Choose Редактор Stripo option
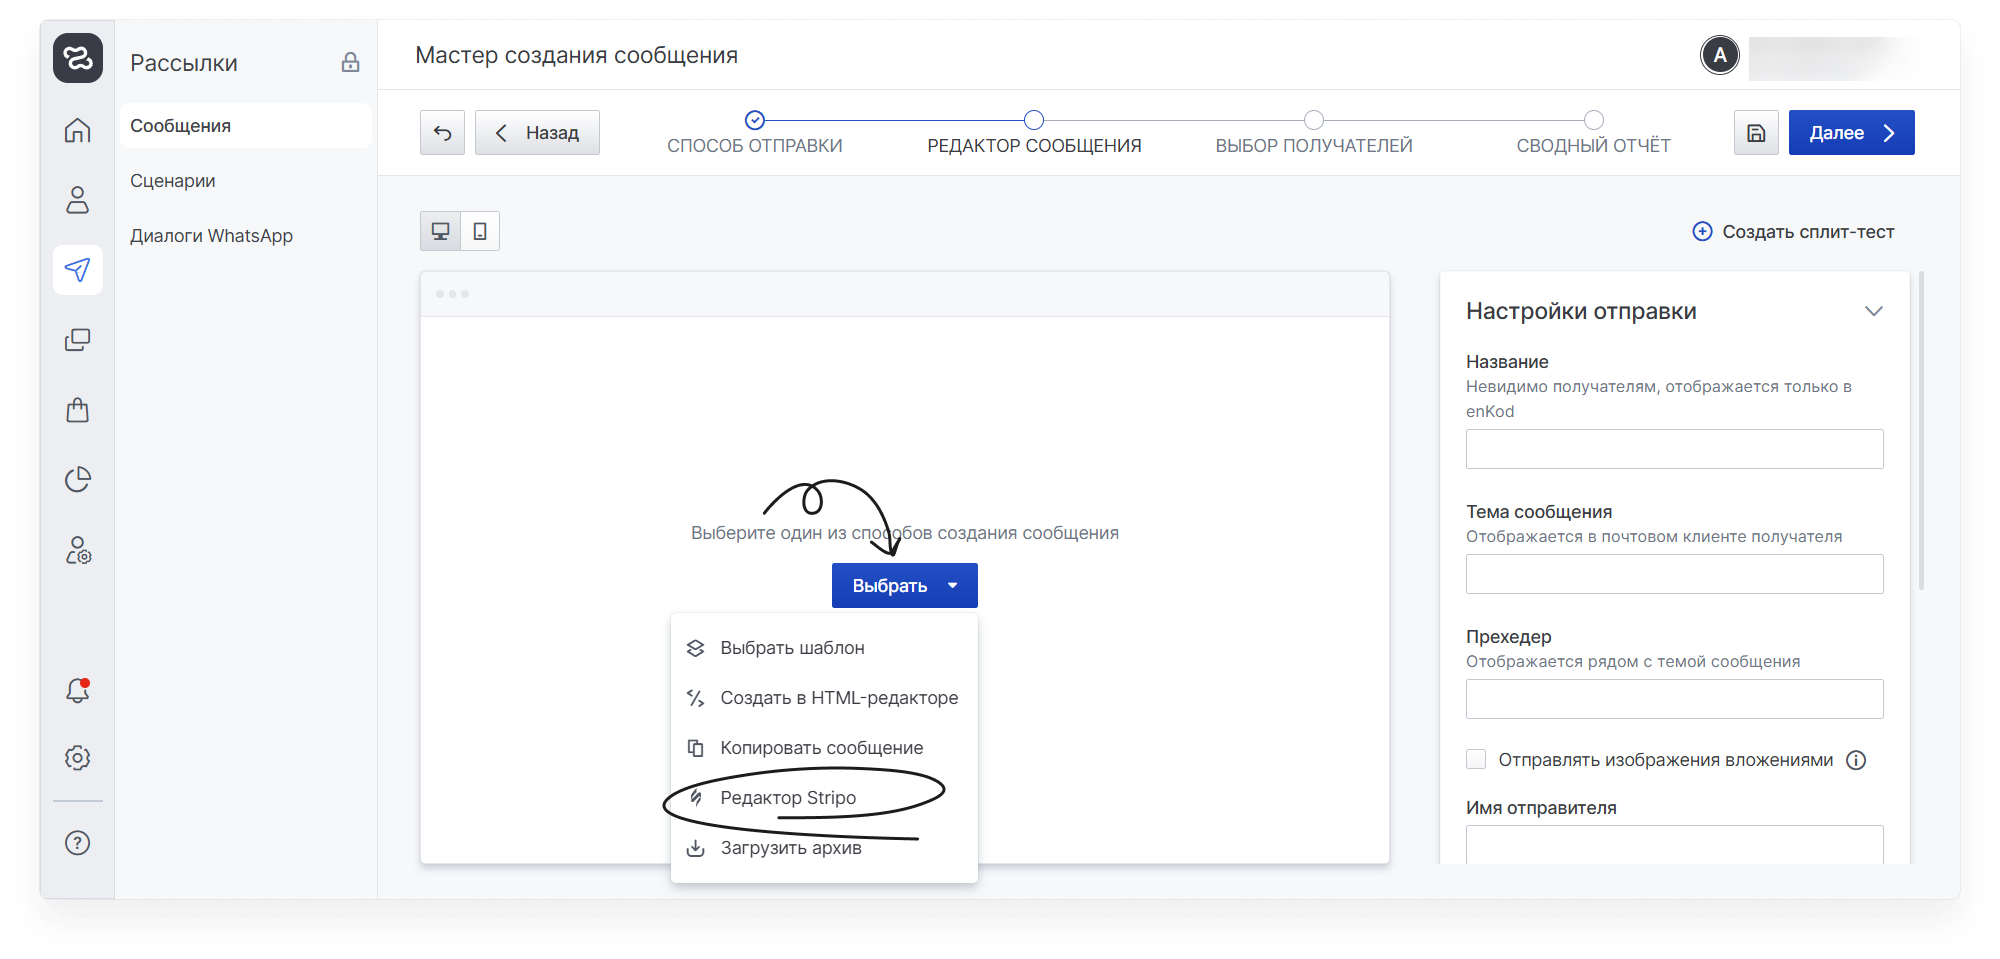Image resolution: width=2000 pixels, height=959 pixels. click(824, 798)
